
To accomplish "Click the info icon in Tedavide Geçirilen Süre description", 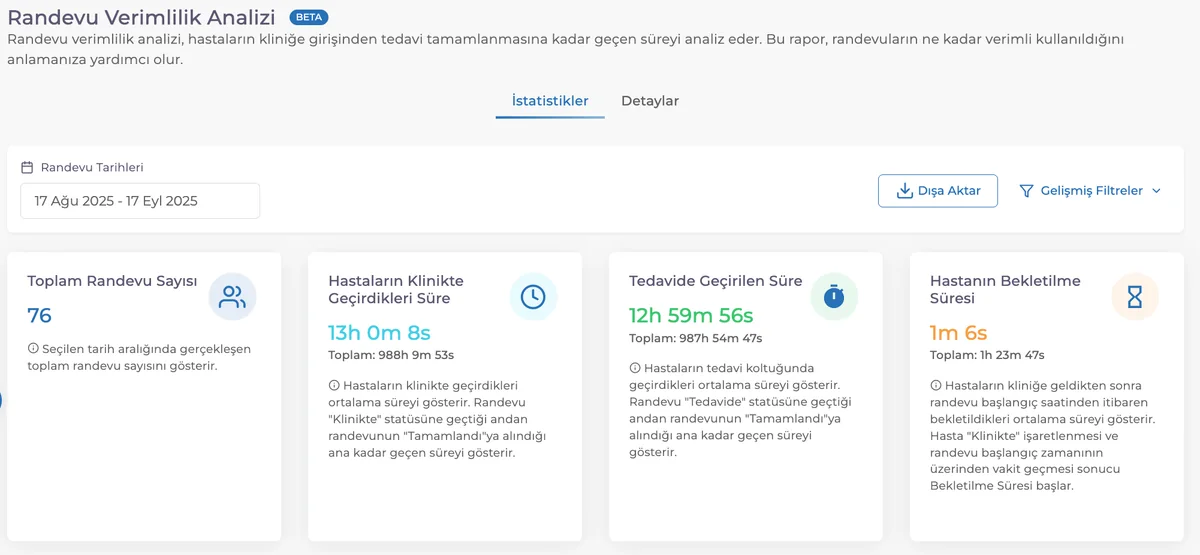I will tap(635, 369).
